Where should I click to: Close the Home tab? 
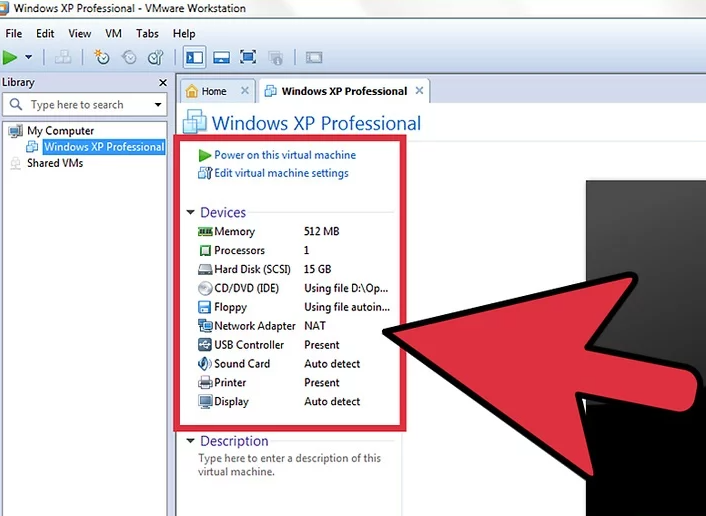244,91
